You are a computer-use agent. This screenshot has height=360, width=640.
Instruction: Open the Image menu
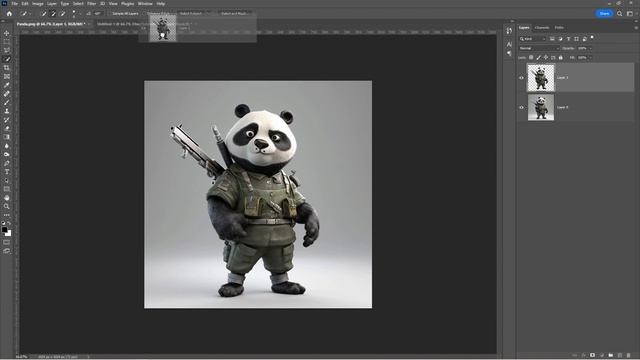tap(38, 4)
